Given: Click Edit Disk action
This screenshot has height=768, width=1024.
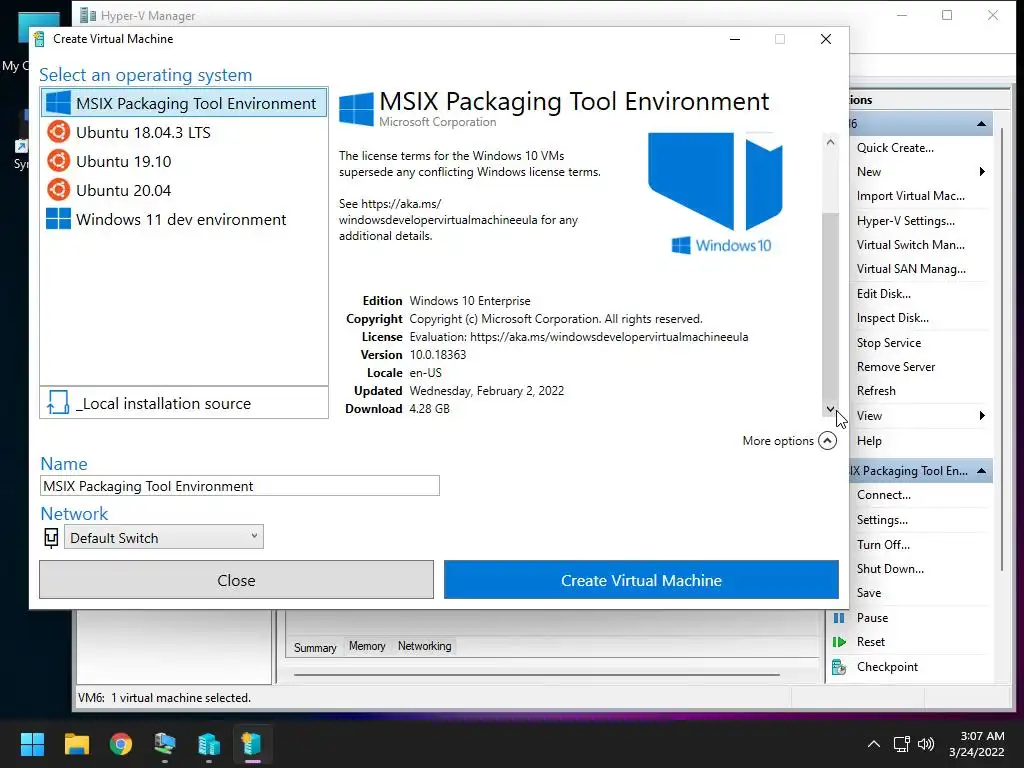Looking at the screenshot, I should [884, 294].
